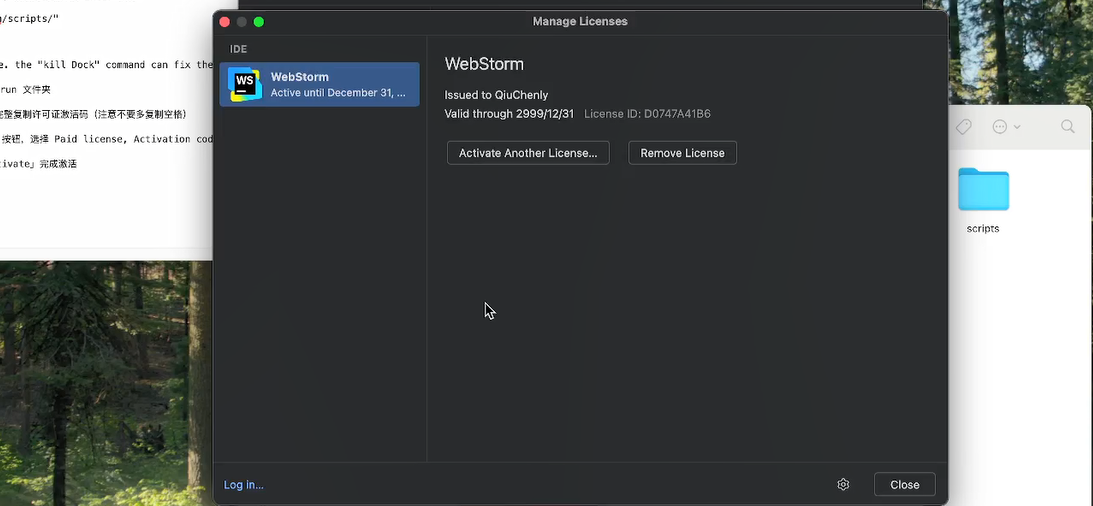
Task: Click the Issued to QiuChenly text
Action: 496,95
